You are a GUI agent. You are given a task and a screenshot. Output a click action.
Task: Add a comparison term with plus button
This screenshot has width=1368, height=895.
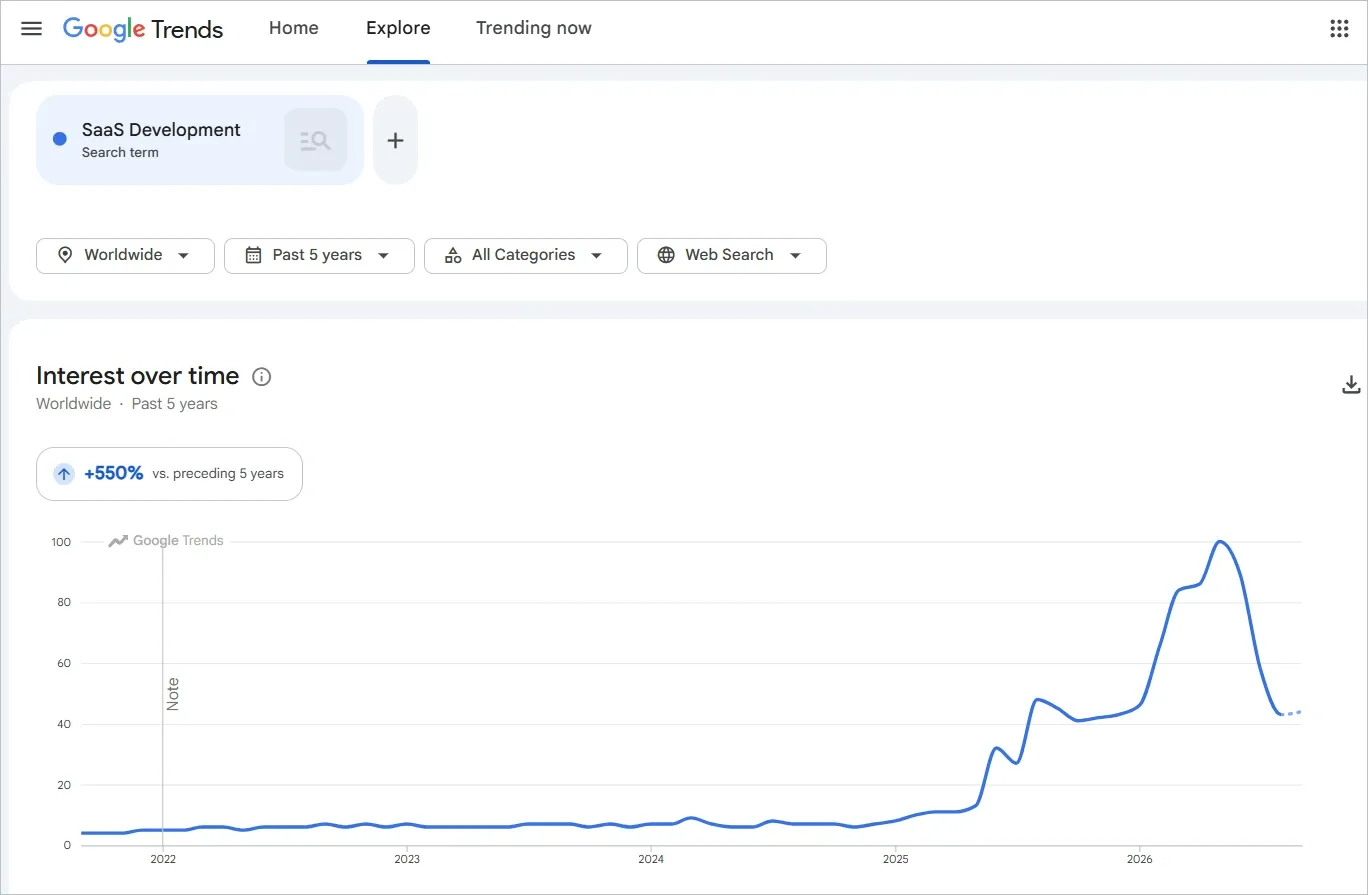click(395, 140)
